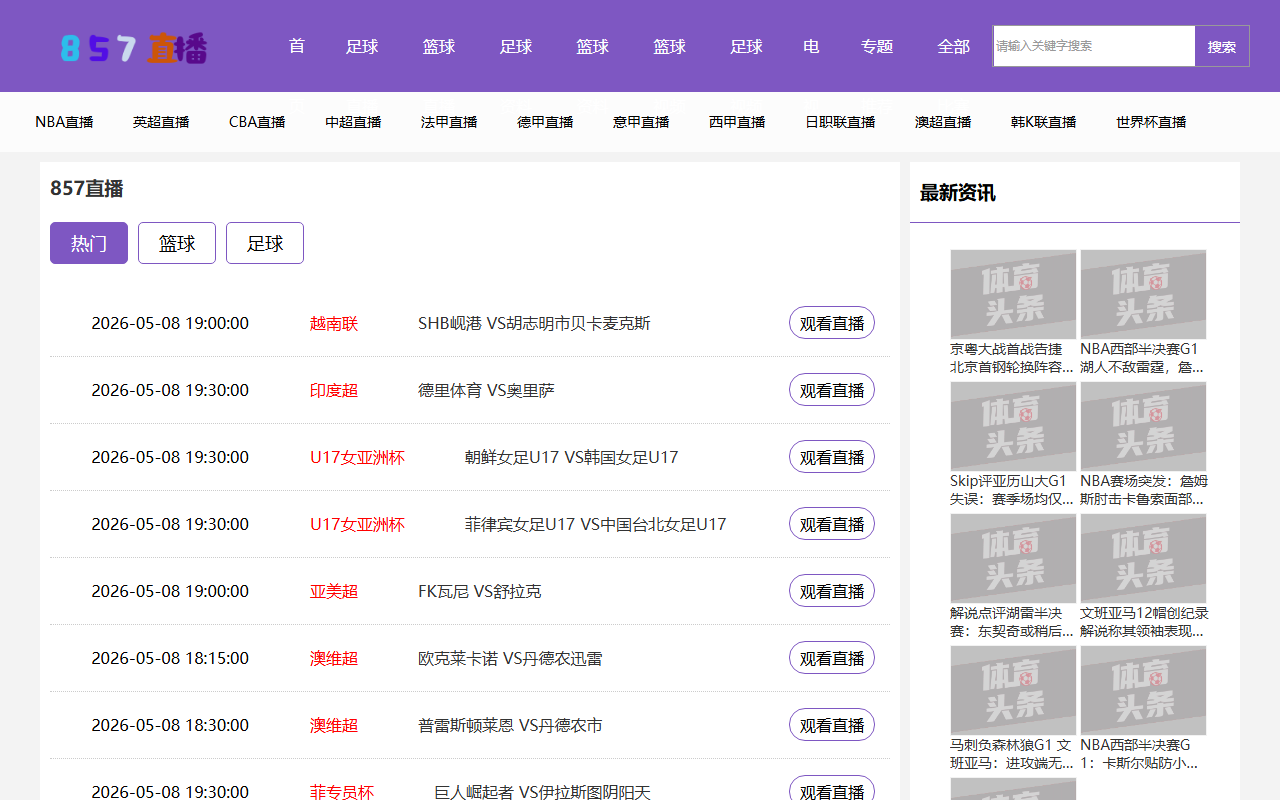Click the 亚美超 league label

pyautogui.click(x=334, y=591)
